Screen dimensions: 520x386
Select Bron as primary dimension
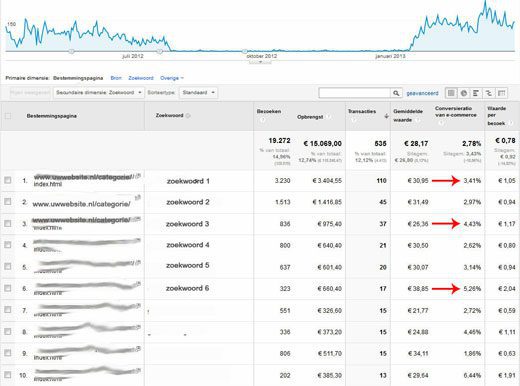click(x=116, y=78)
